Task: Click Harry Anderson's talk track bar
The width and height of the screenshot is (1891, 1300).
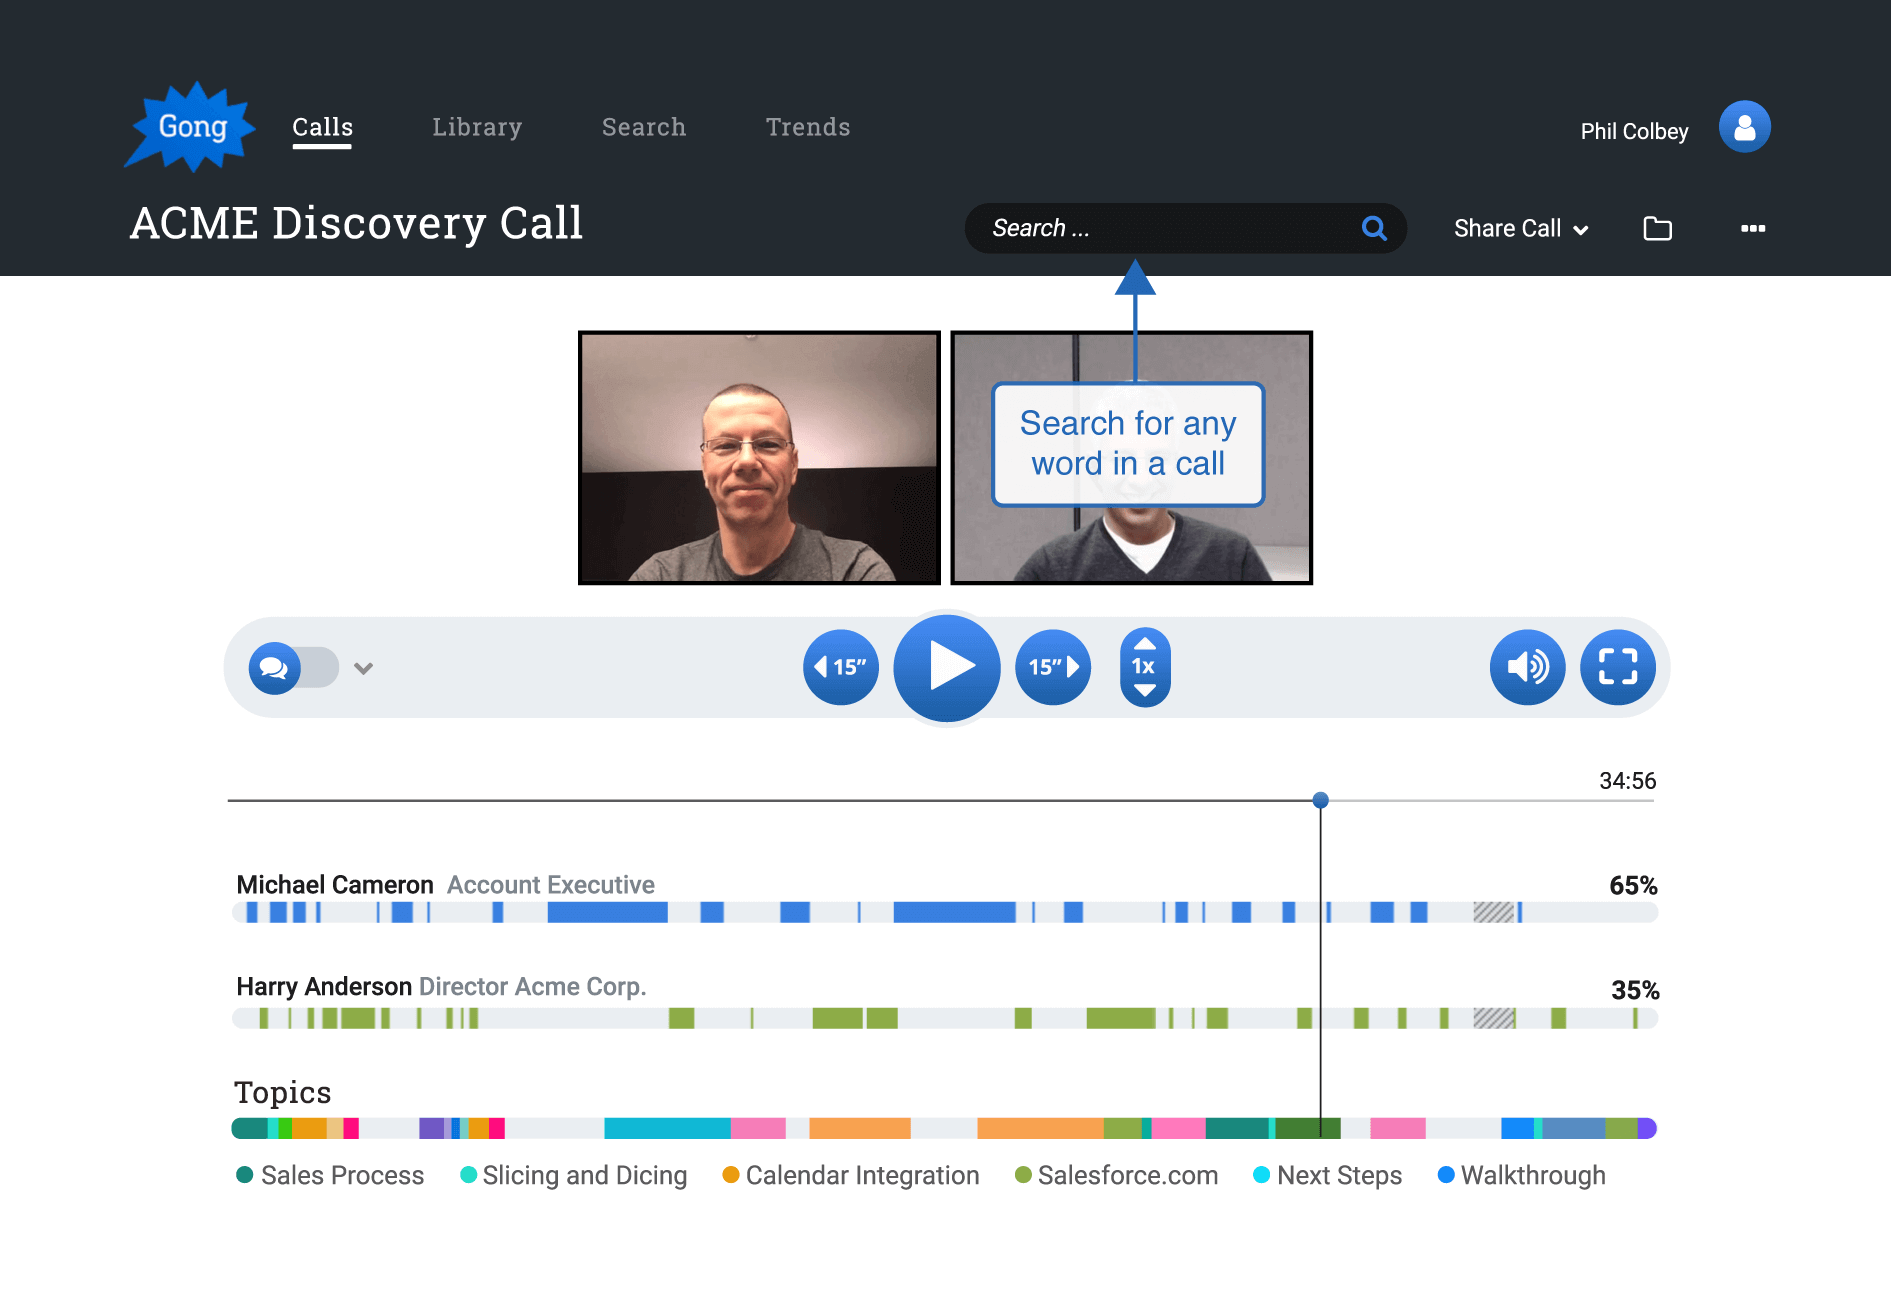Action: coord(945,1018)
